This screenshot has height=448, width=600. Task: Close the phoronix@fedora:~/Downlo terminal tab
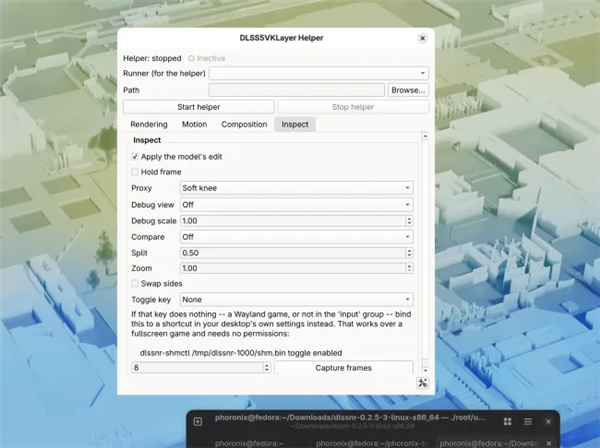pyautogui.click(x=549, y=444)
